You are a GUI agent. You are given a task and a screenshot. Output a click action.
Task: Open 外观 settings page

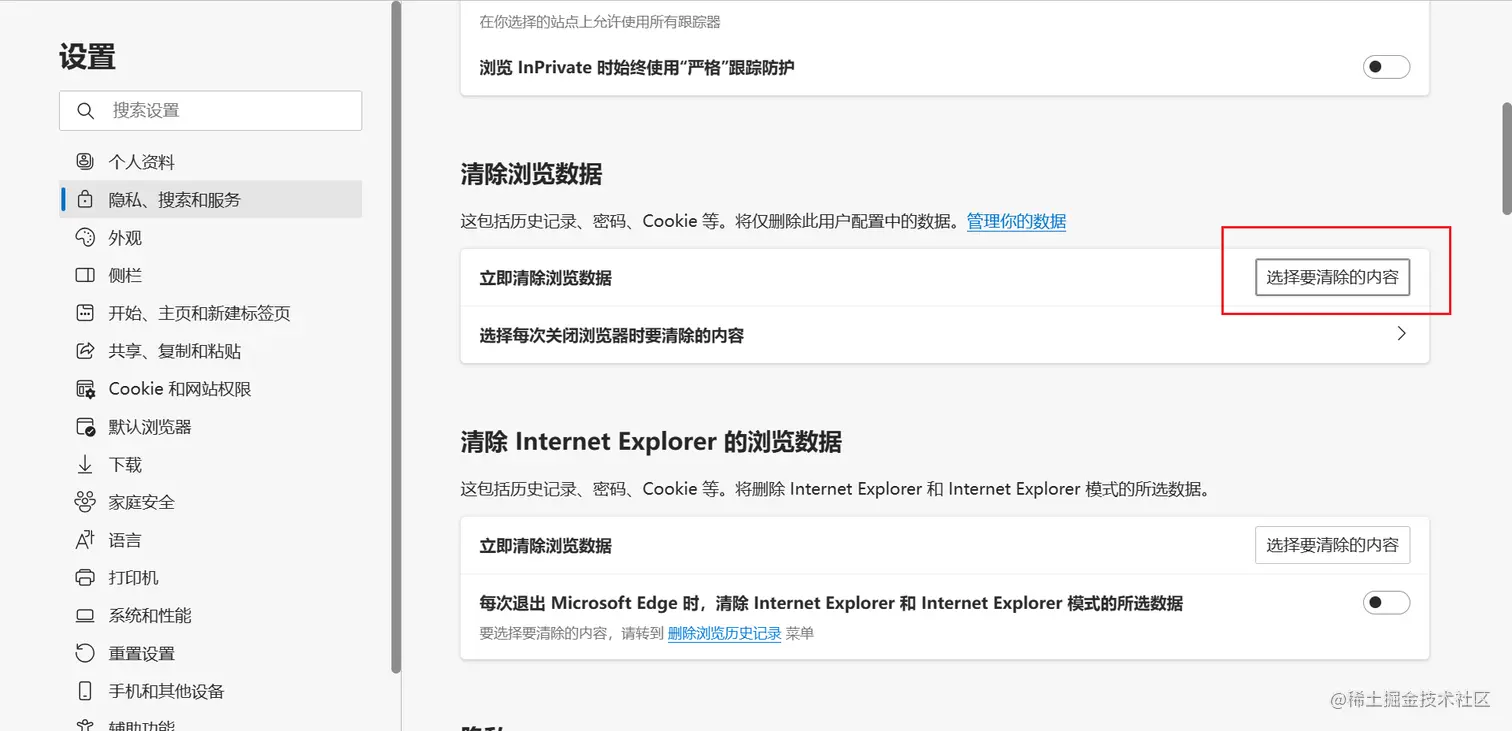(x=211, y=238)
